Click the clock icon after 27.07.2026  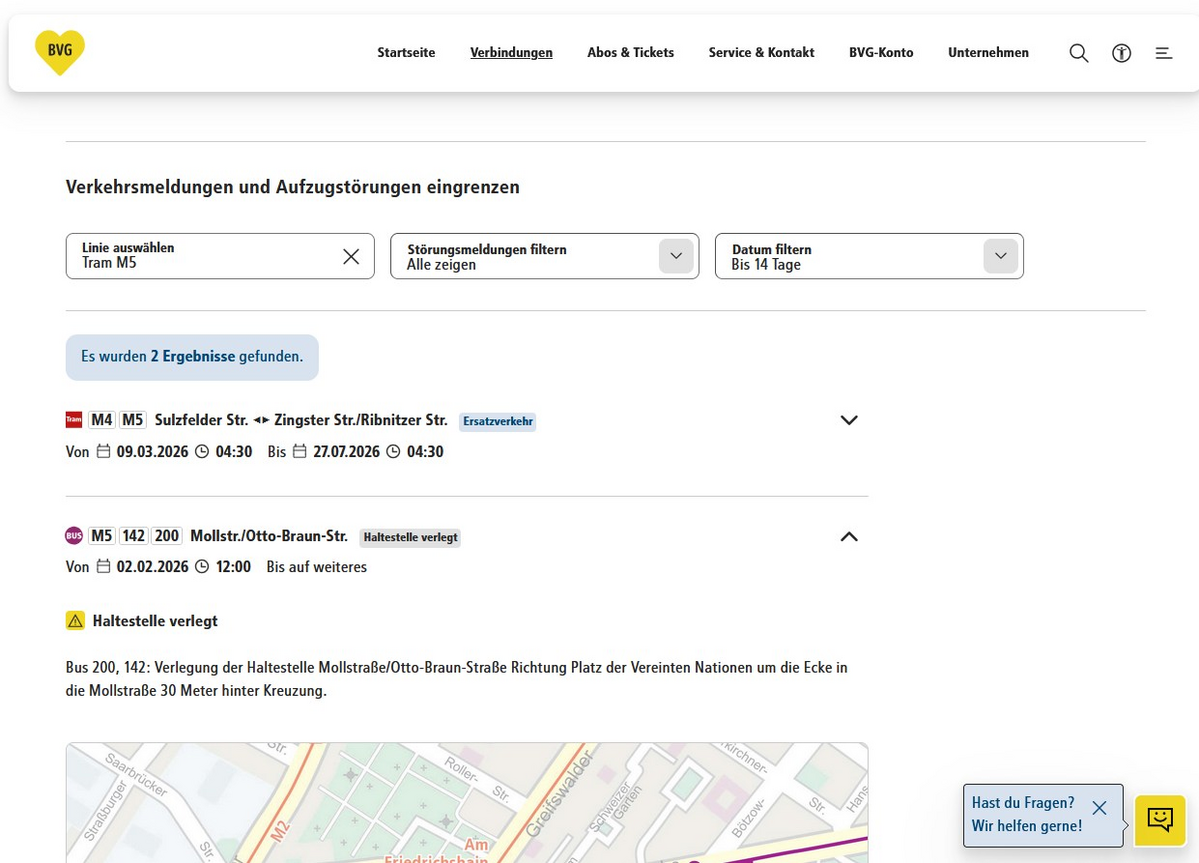coord(393,451)
